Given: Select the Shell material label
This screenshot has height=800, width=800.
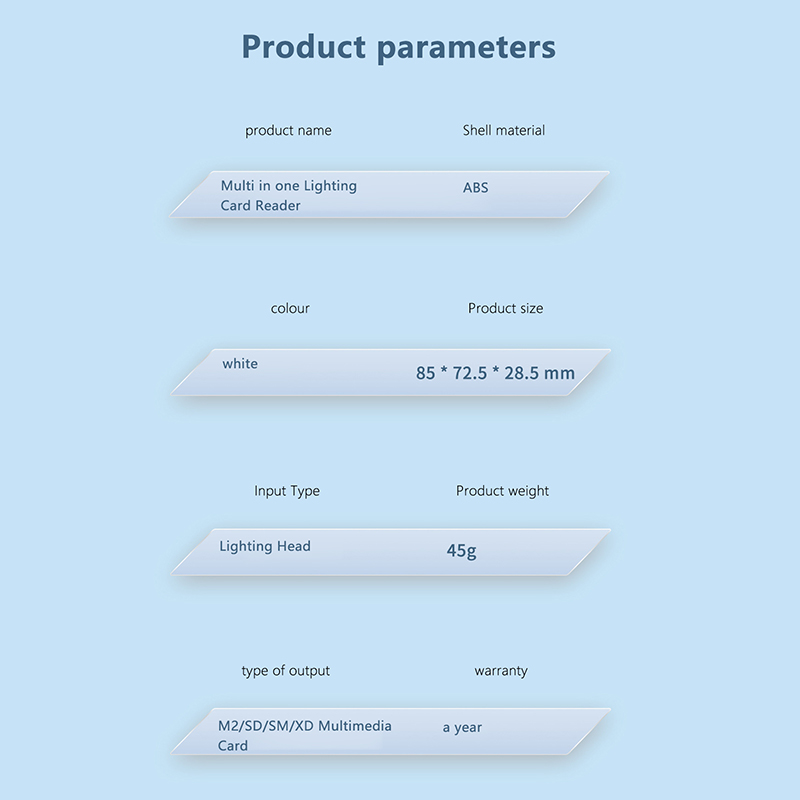Looking at the screenshot, I should point(503,131).
